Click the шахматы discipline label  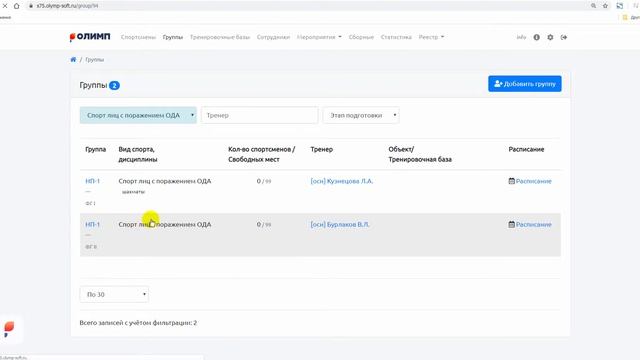(133, 192)
